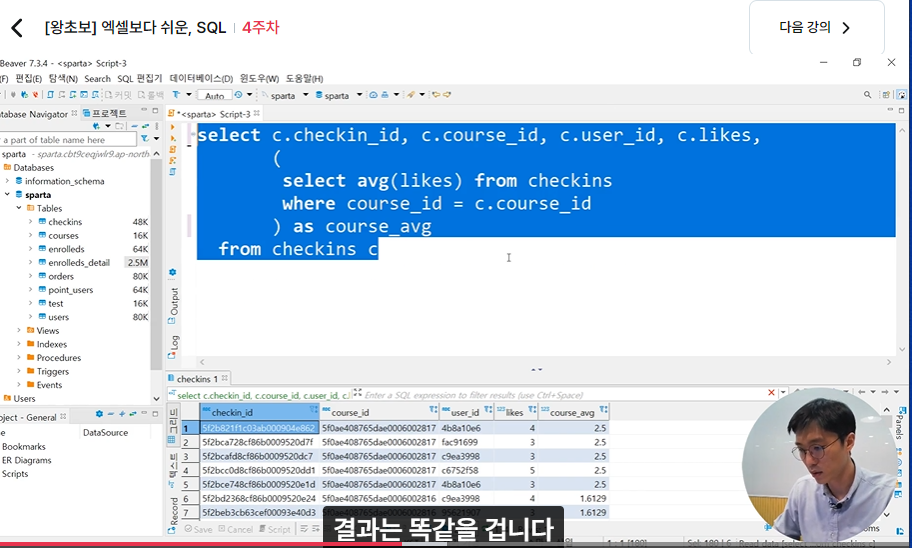Click the project panel settings gear icon

coord(99,414)
